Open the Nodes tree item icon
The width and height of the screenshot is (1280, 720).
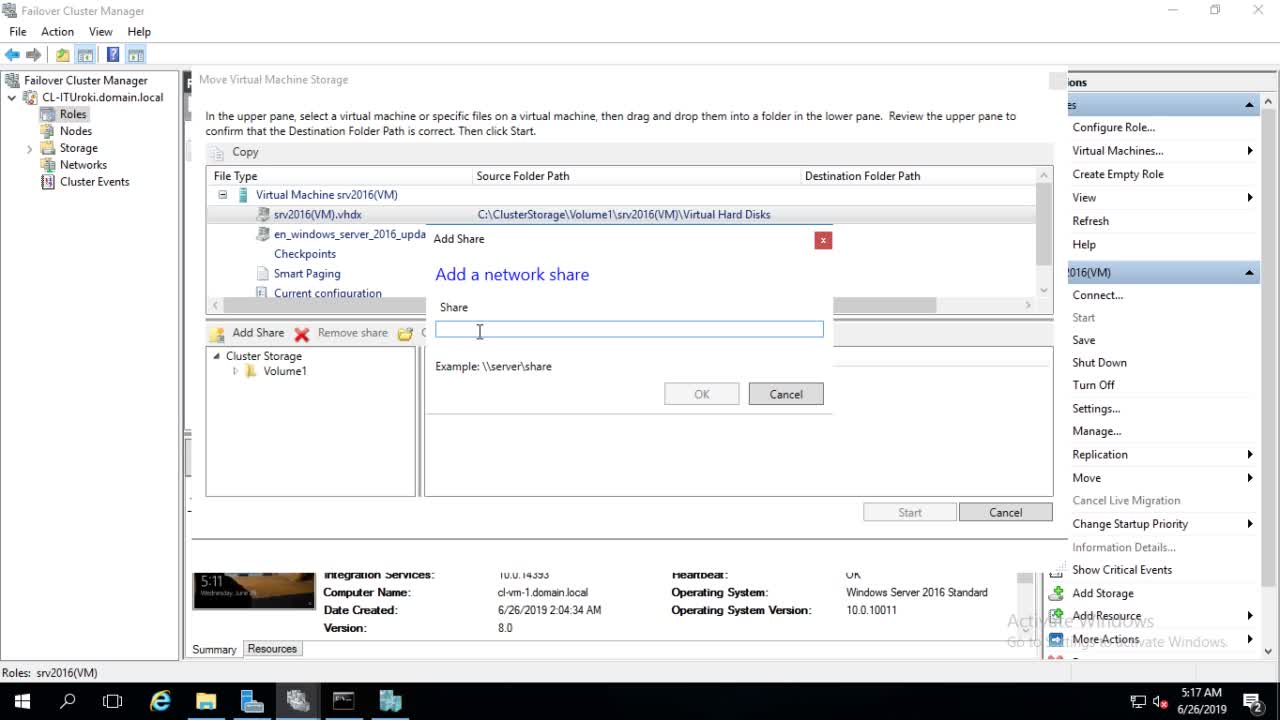coord(48,131)
